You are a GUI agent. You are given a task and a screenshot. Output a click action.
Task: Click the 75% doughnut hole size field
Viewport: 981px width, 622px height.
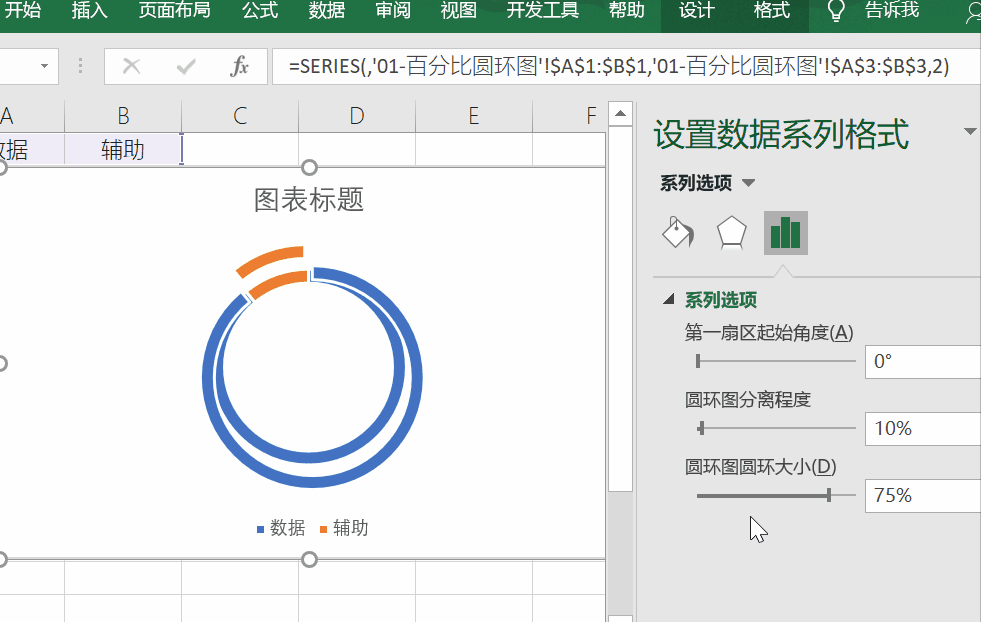coord(923,496)
